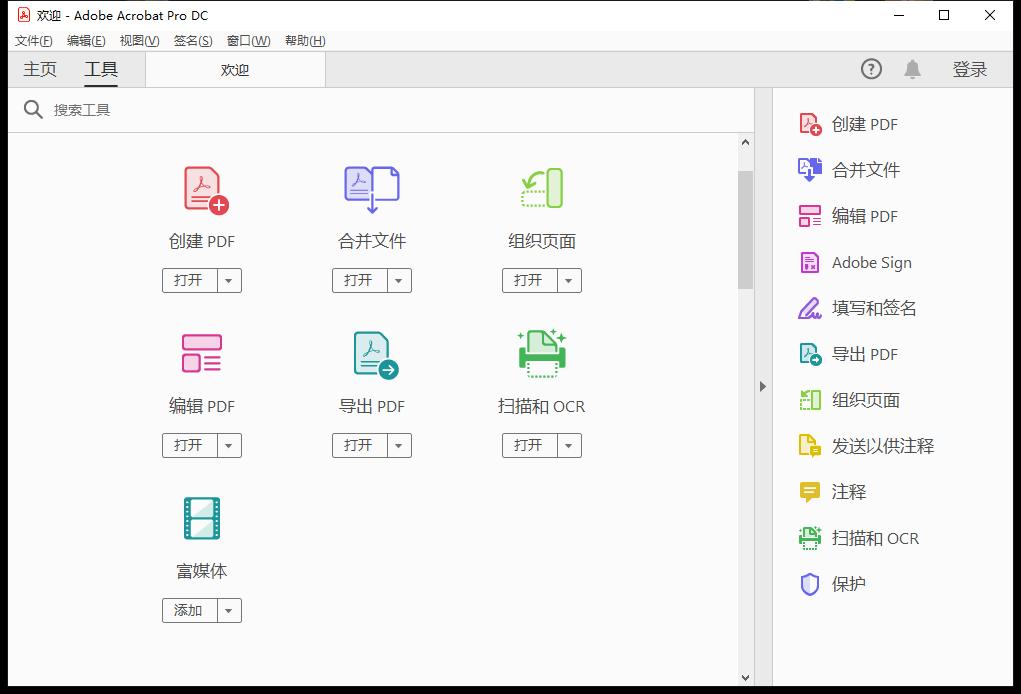Viewport: 1021px width, 694px height.
Task: Click the scroll up arrow of tools list
Action: tap(746, 143)
